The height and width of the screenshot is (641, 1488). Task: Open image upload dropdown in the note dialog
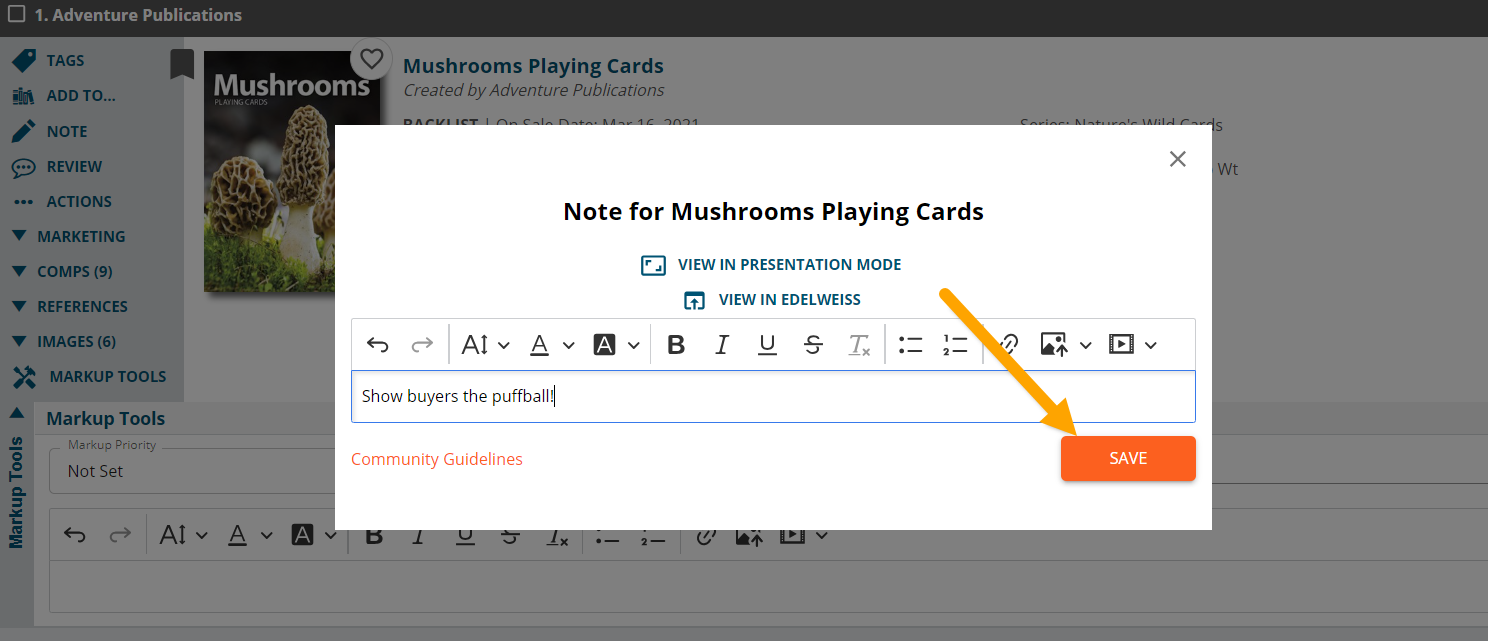[x=1066, y=345]
